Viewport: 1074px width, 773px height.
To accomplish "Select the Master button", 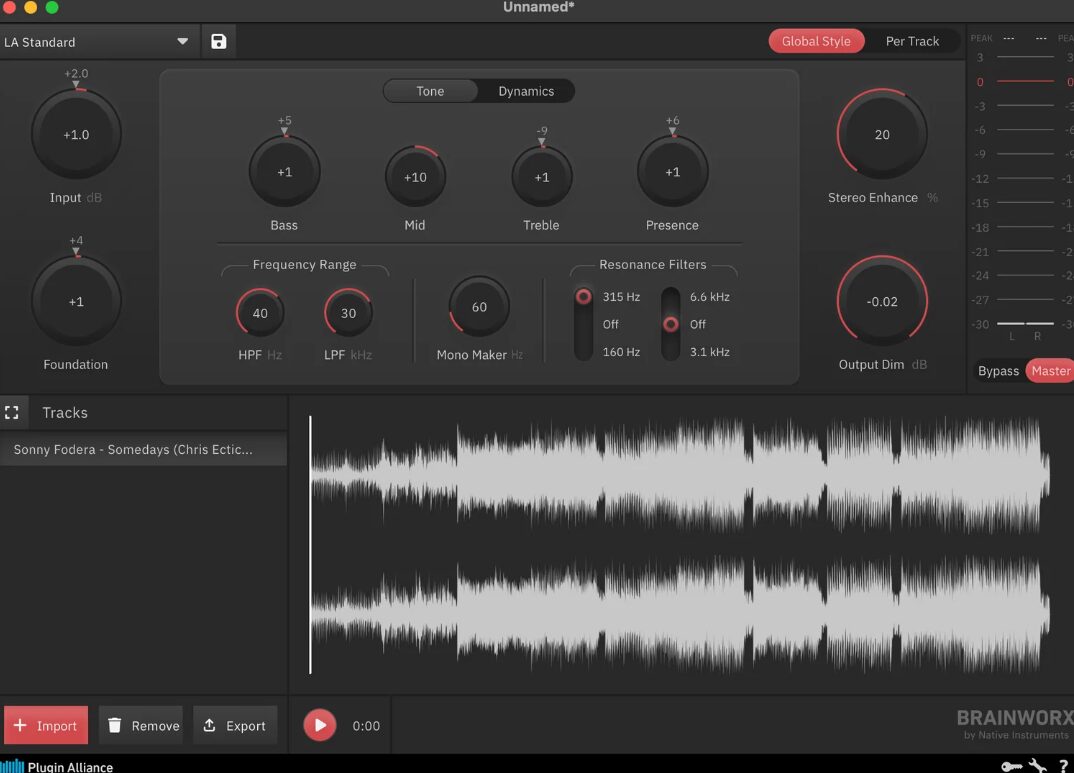I will click(1050, 370).
